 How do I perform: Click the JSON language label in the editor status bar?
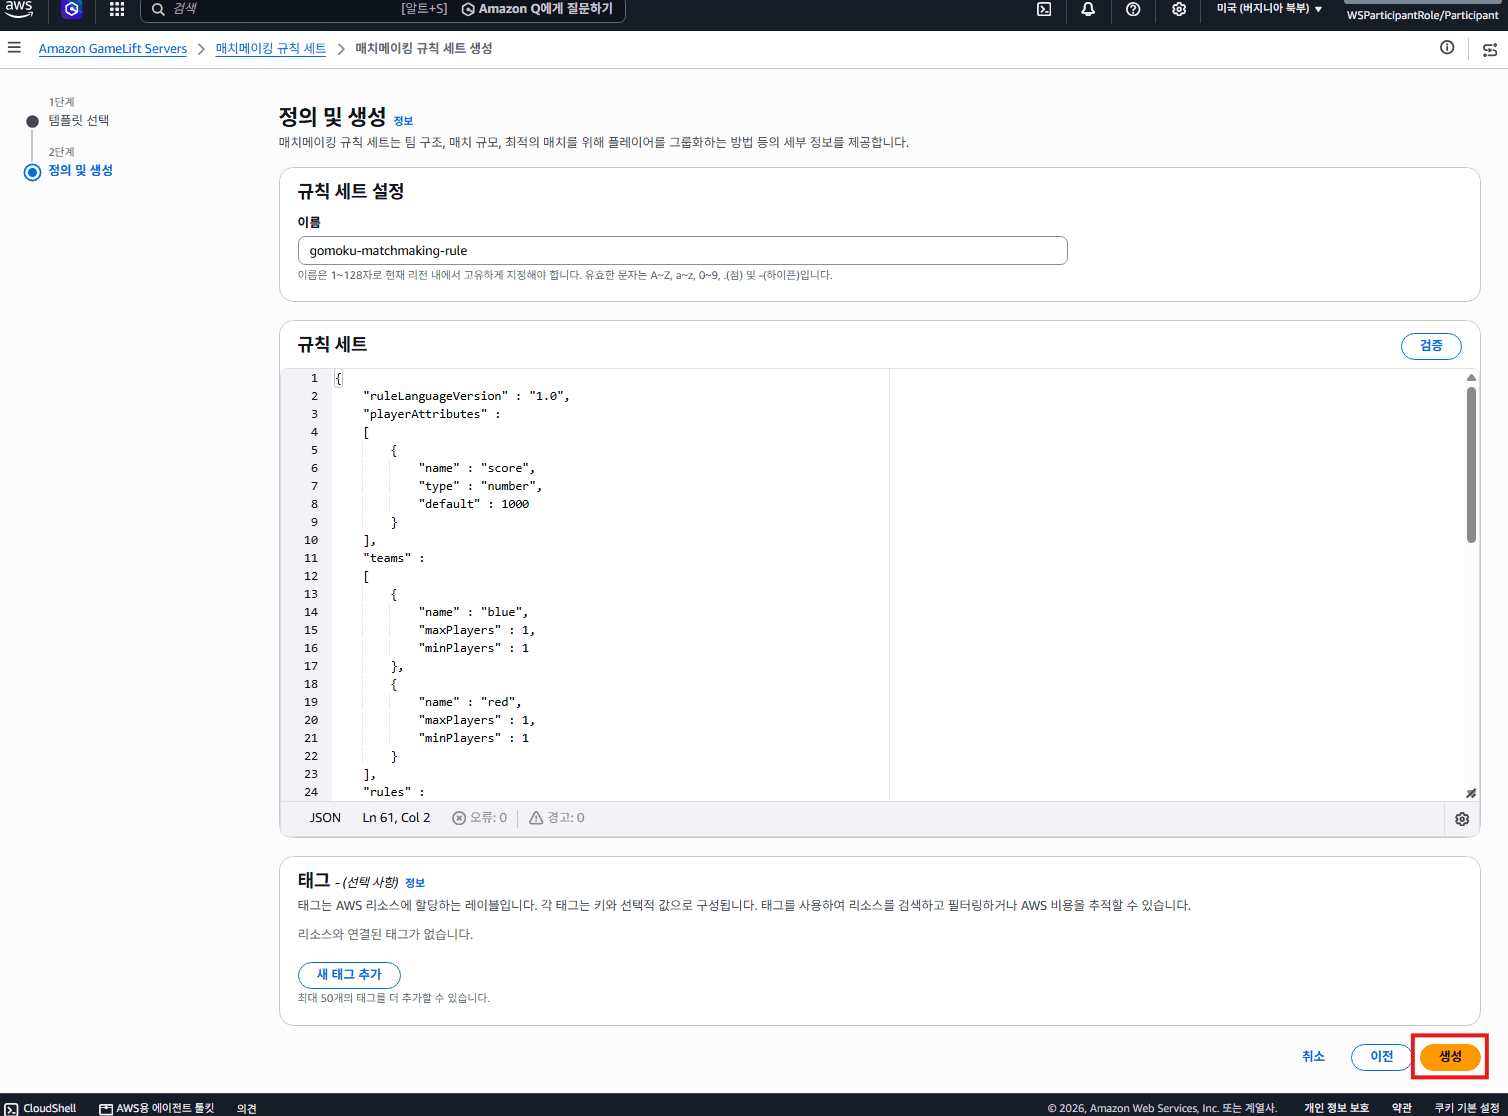click(325, 818)
